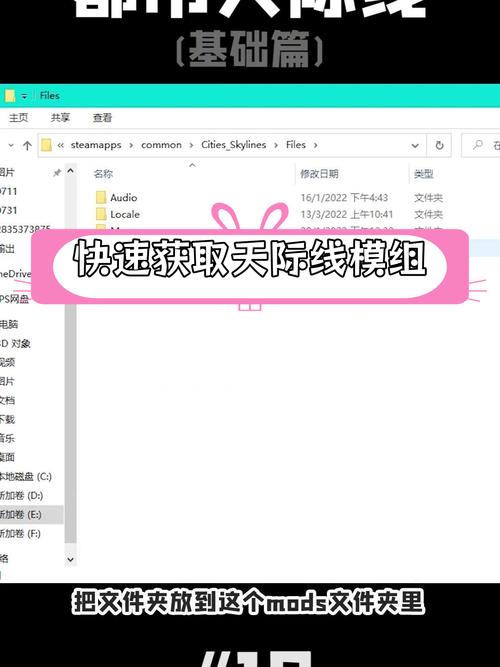This screenshot has width=500, height=667.
Task: Open 桌面 folder in navigation pane
Action: coord(8,457)
